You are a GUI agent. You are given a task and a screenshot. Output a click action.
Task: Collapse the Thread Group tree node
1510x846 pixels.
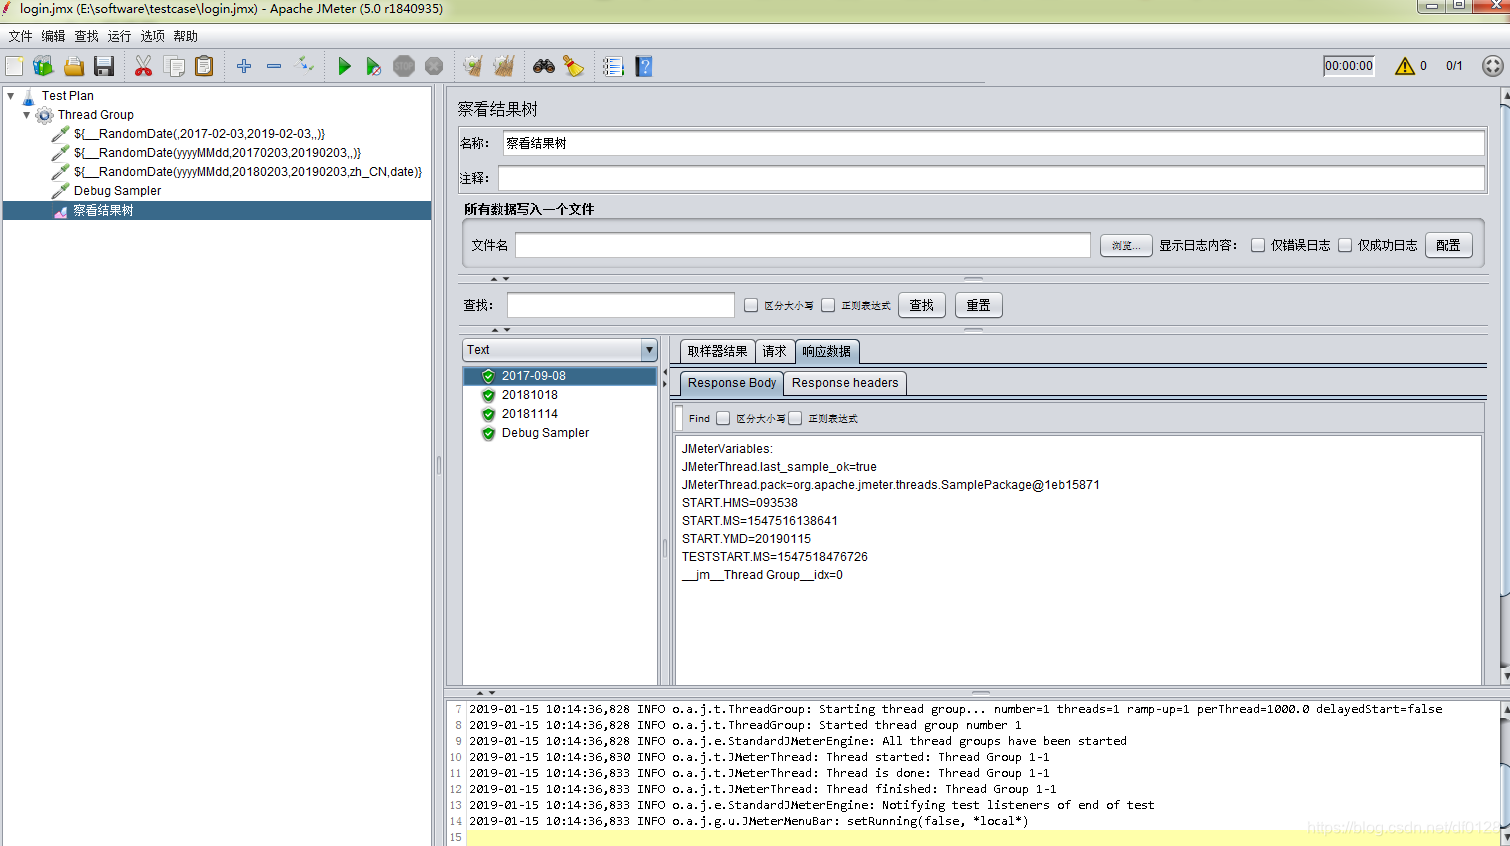27,115
